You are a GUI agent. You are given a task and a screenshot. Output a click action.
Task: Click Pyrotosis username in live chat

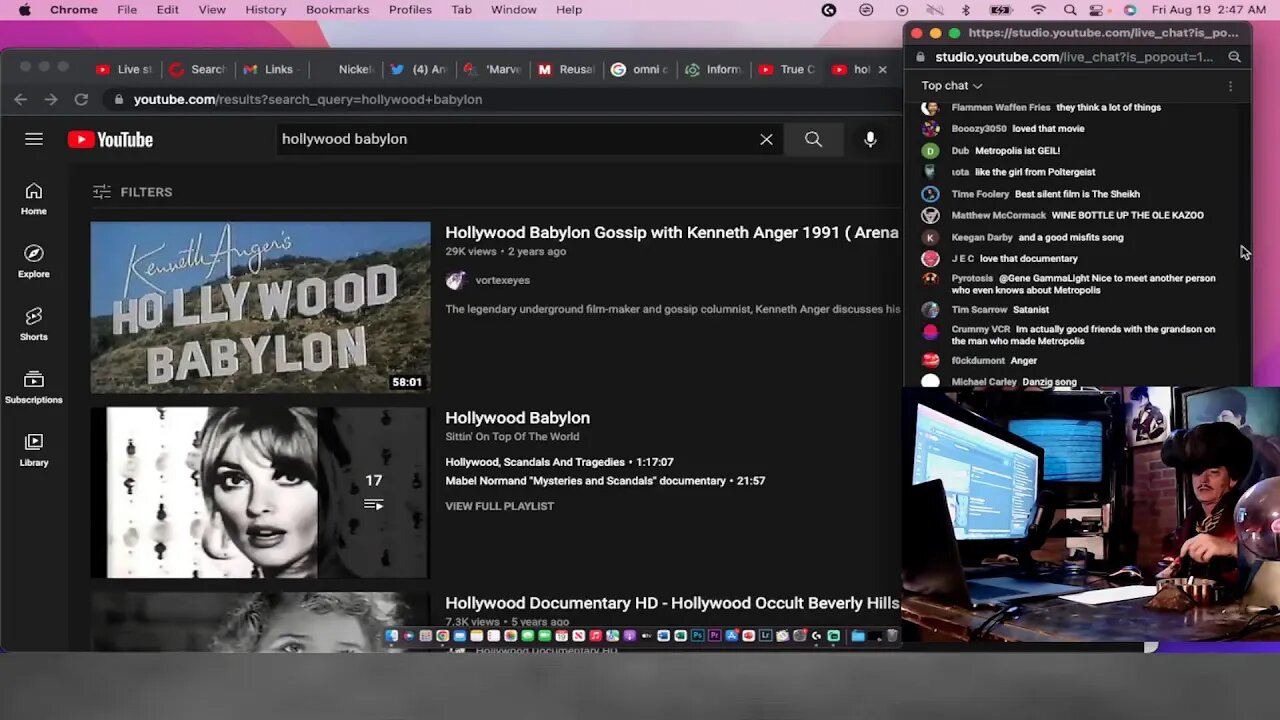click(972, 279)
